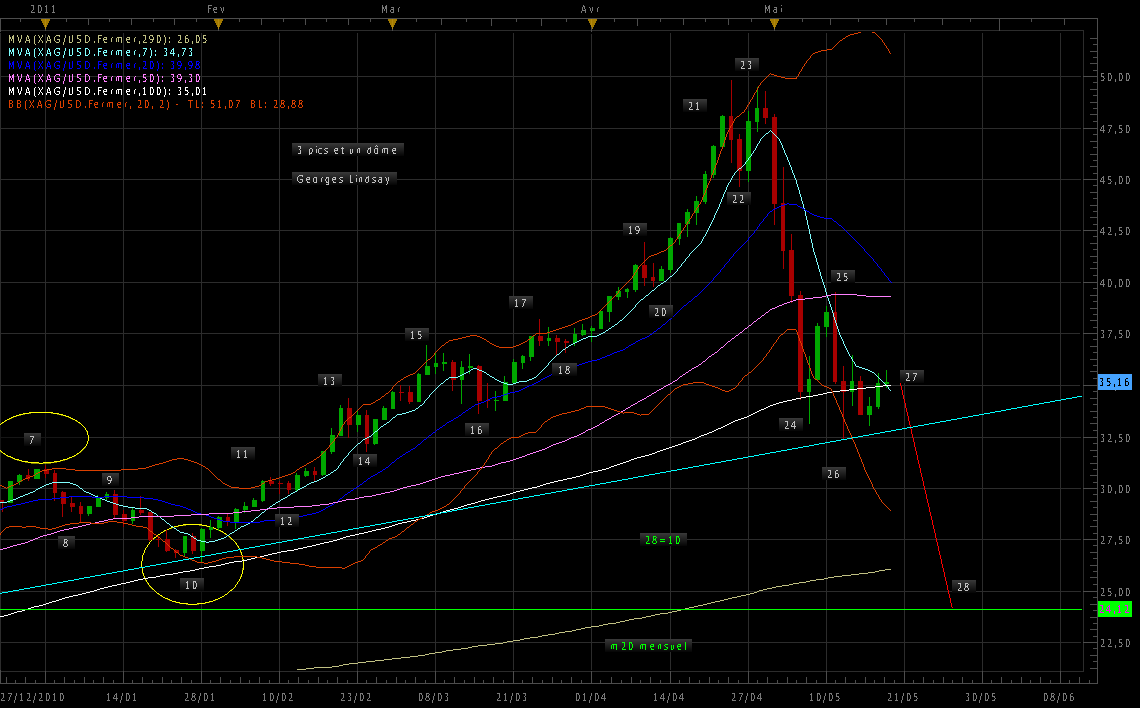The height and width of the screenshot is (708, 1140).
Task: Click the 'm20 mensuel' label
Action: click(x=649, y=646)
